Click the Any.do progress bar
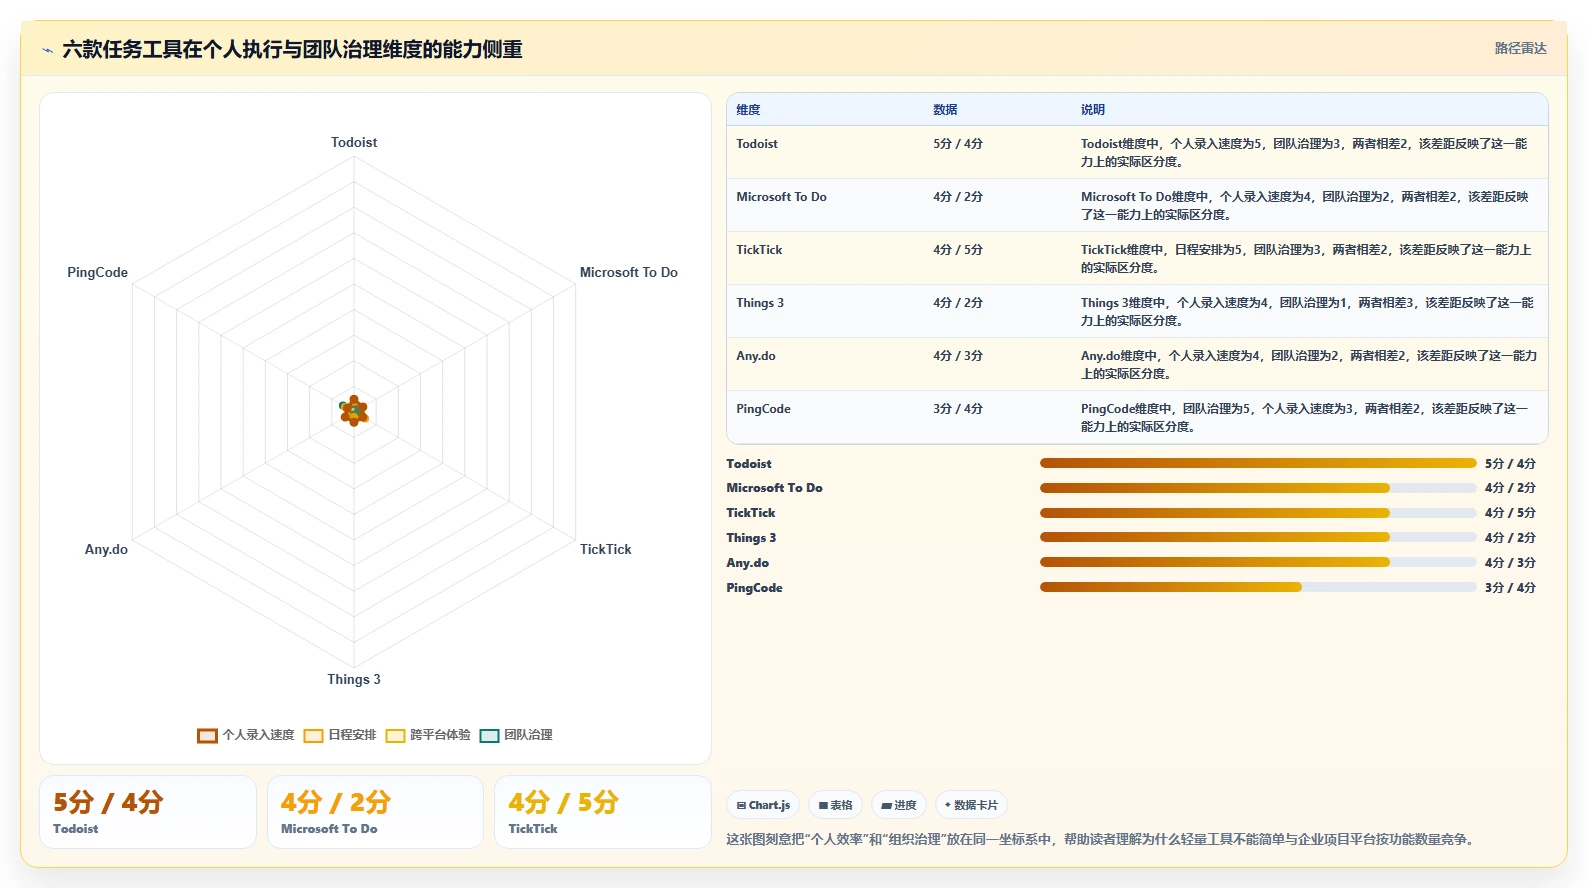 coord(1258,563)
